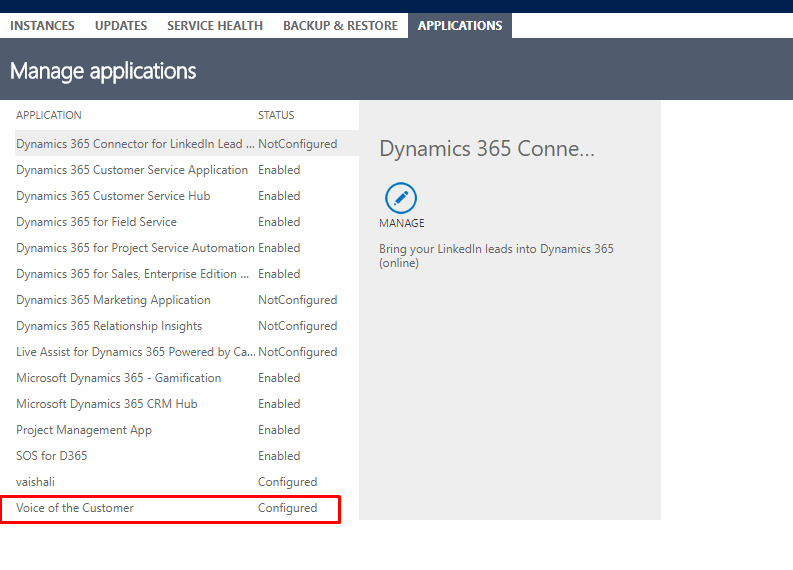Click Configured status in vaishali row
Image resolution: width=793 pixels, height=570 pixels.
[x=288, y=482]
